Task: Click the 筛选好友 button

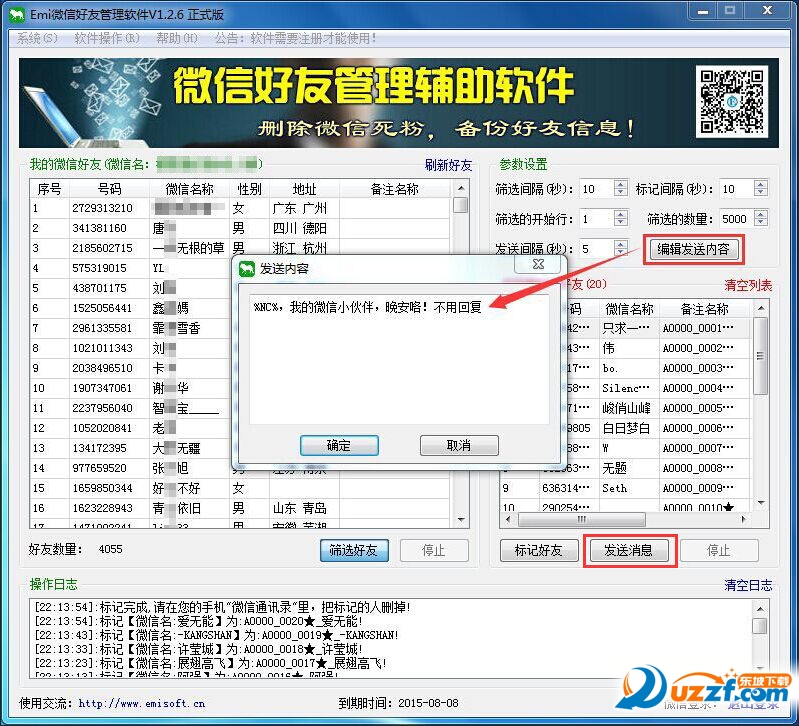Action: click(x=354, y=550)
